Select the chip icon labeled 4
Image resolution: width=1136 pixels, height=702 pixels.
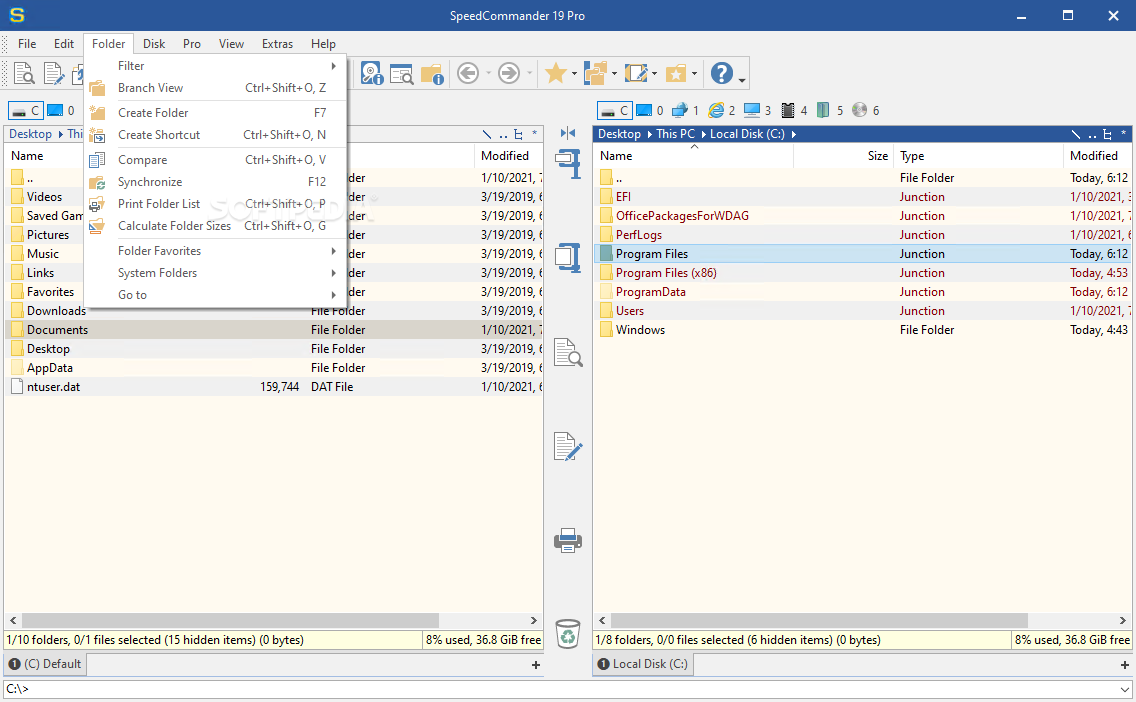coord(794,110)
